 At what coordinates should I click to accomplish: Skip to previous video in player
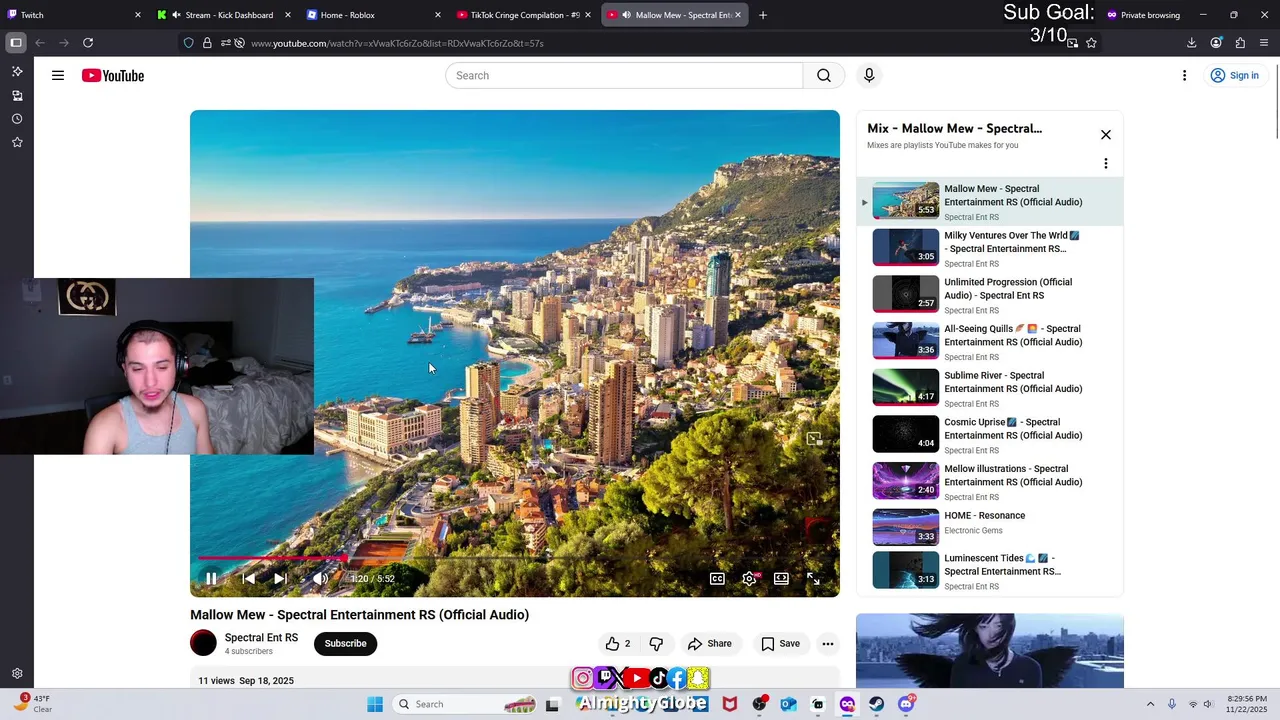(x=248, y=579)
